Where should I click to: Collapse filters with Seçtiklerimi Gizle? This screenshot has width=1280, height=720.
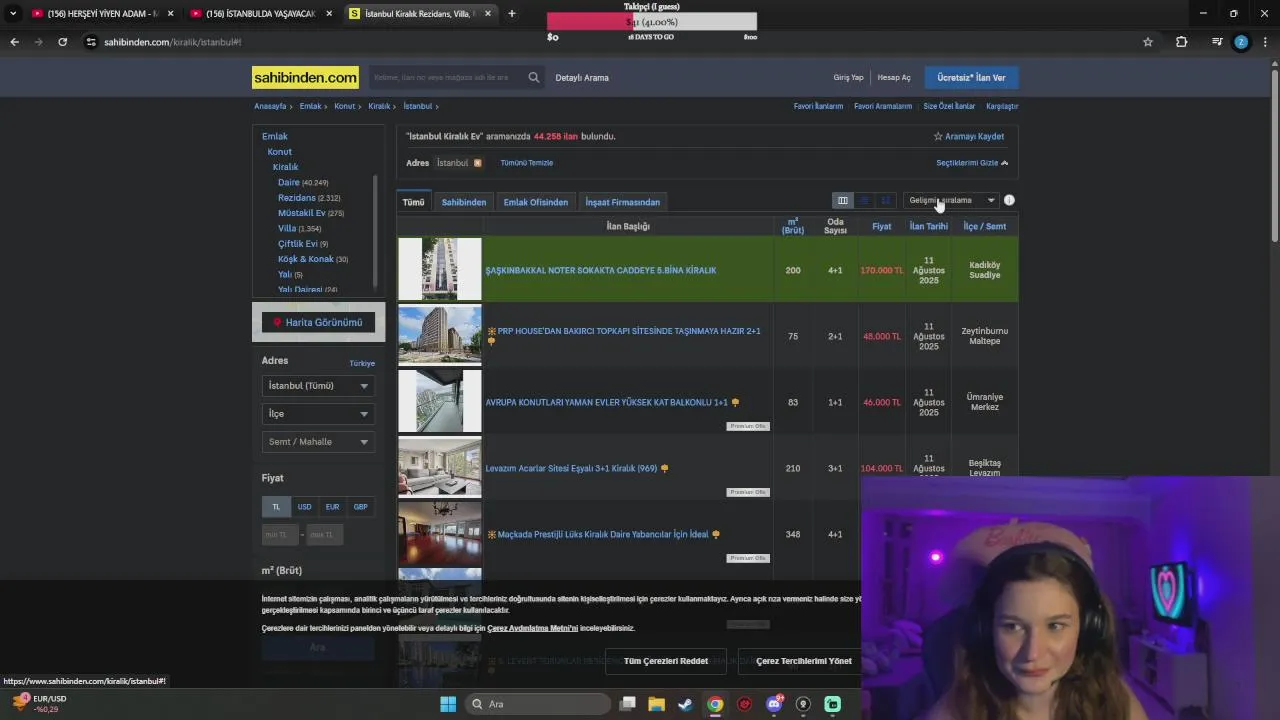[972, 163]
